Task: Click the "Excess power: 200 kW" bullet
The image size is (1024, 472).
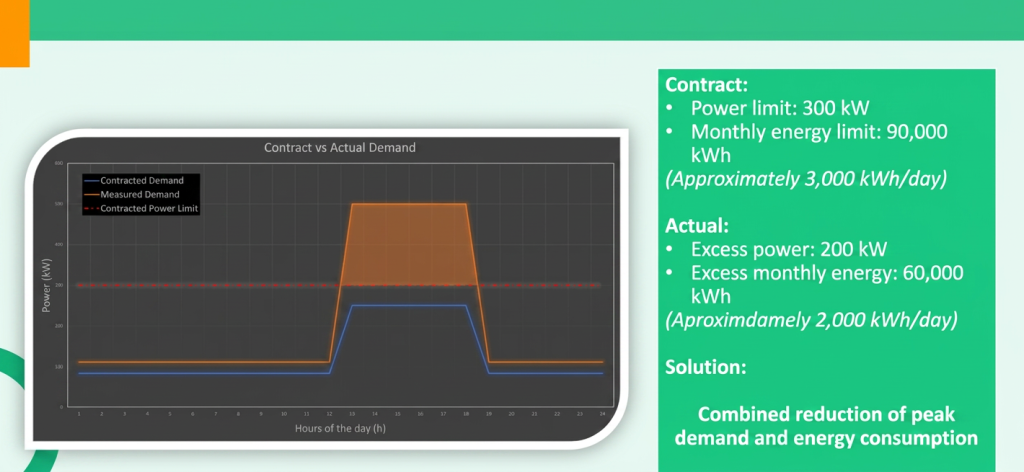Action: click(x=789, y=249)
